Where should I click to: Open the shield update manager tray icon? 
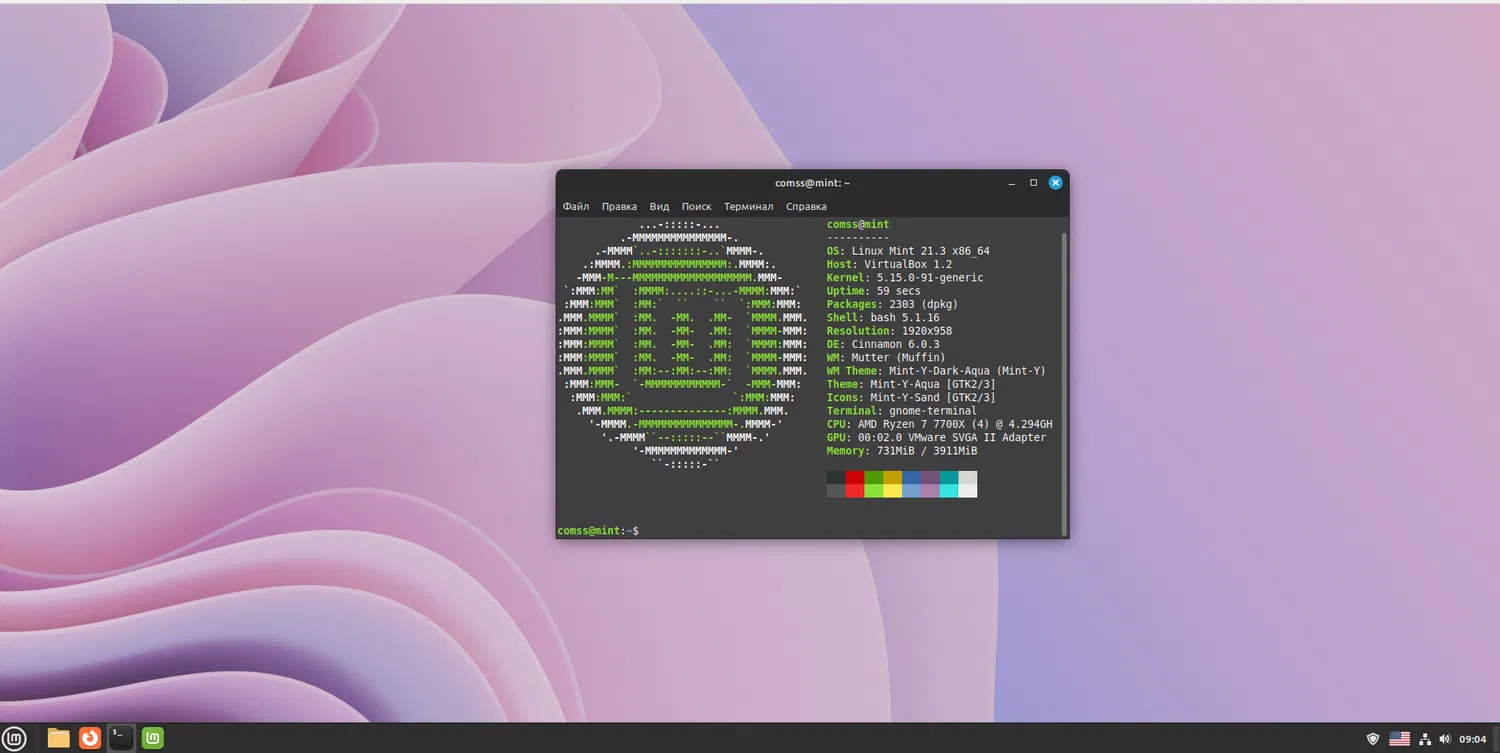click(1373, 739)
